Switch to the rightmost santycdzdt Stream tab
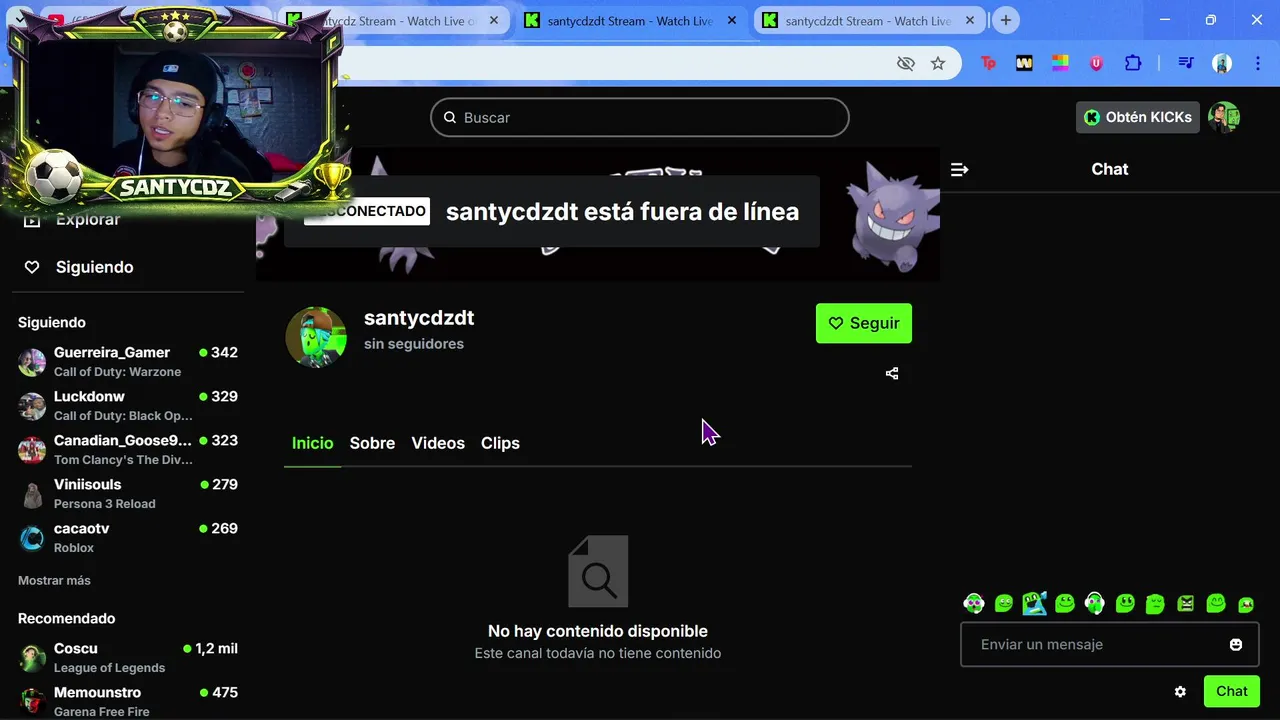The width and height of the screenshot is (1280, 720). (x=868, y=20)
